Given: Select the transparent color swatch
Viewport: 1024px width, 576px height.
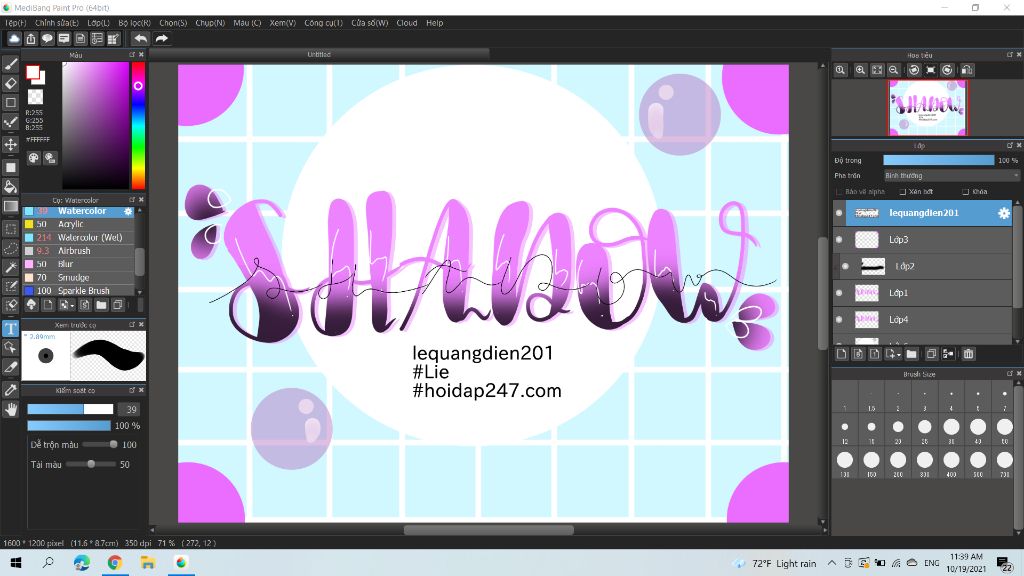Looking at the screenshot, I should point(35,97).
